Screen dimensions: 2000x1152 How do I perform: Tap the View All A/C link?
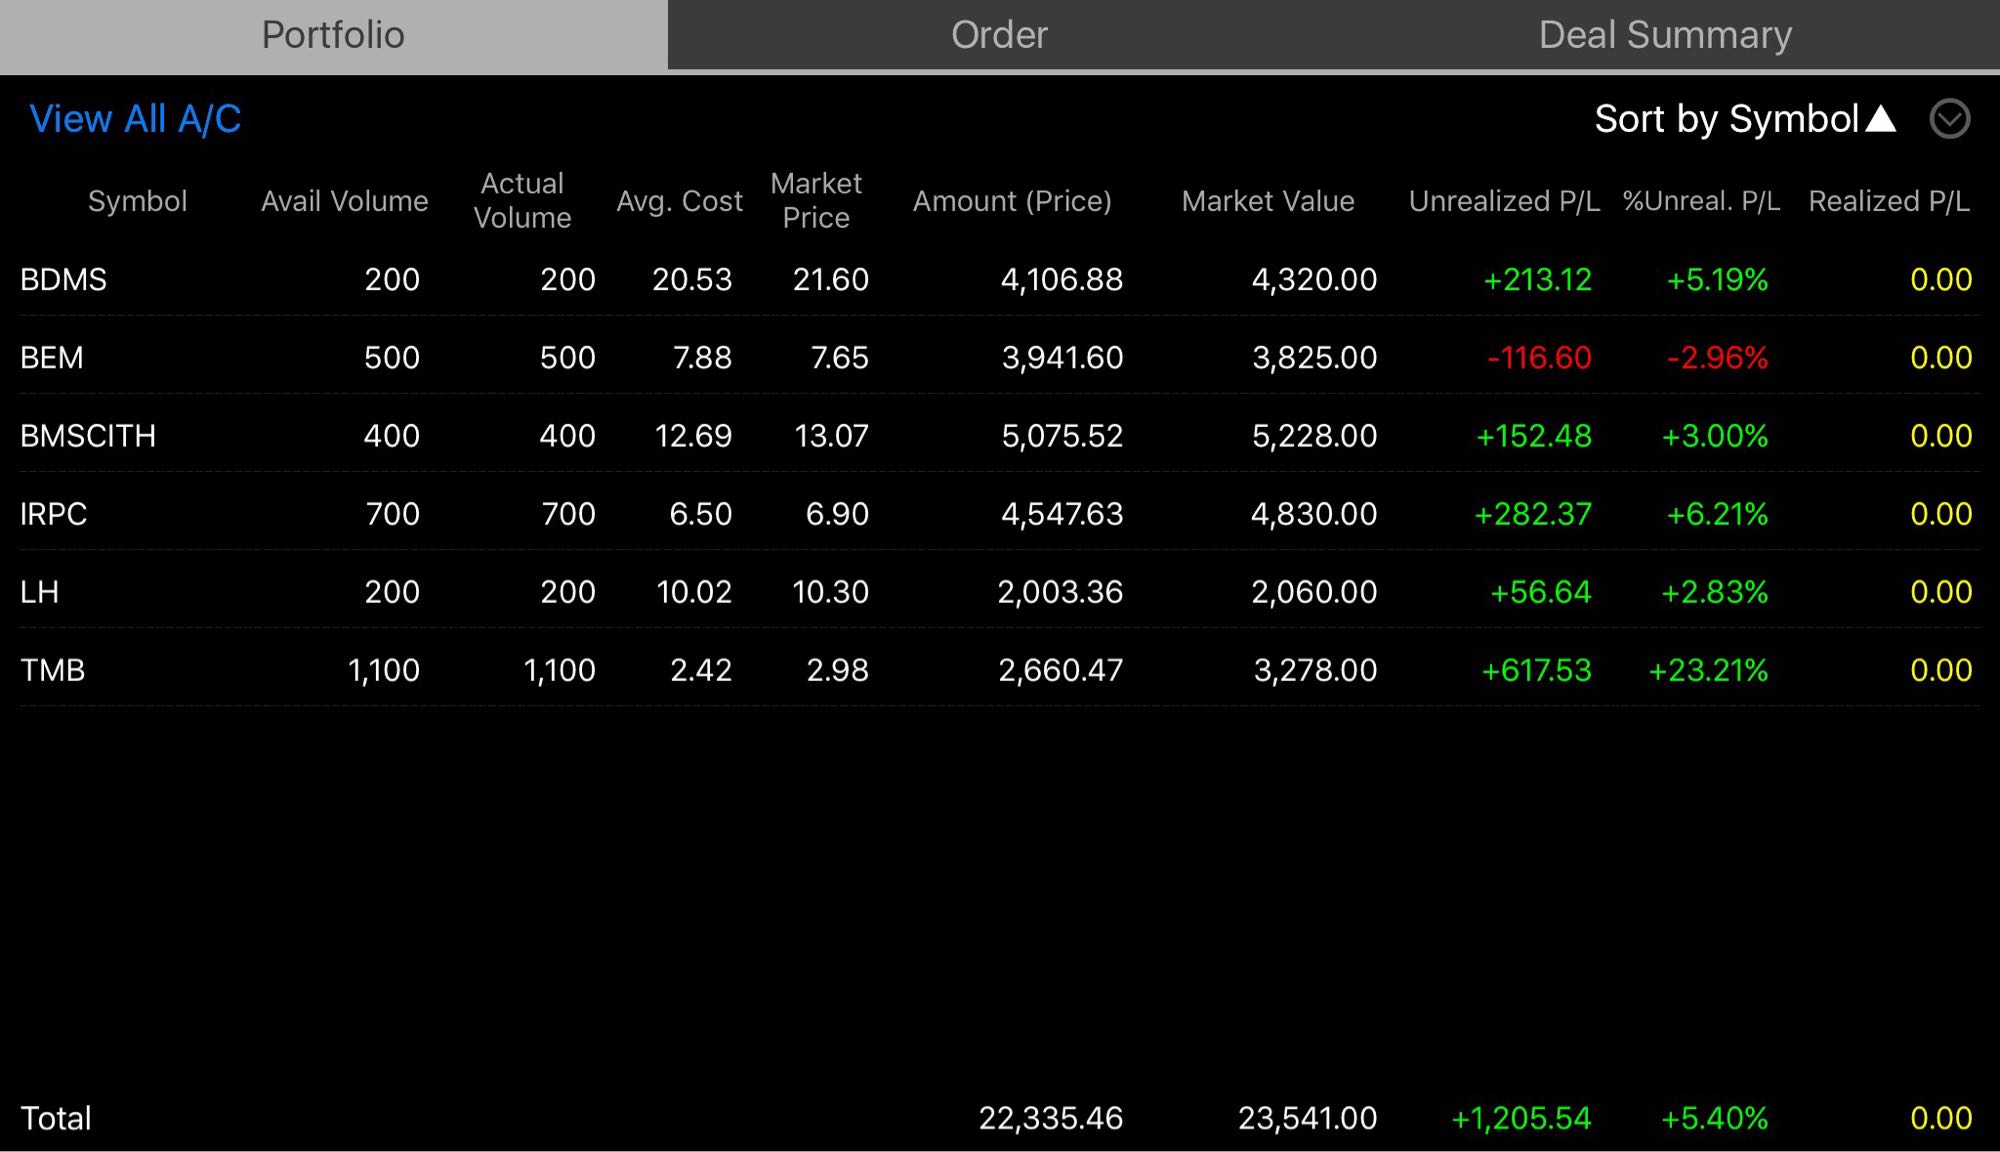135,119
